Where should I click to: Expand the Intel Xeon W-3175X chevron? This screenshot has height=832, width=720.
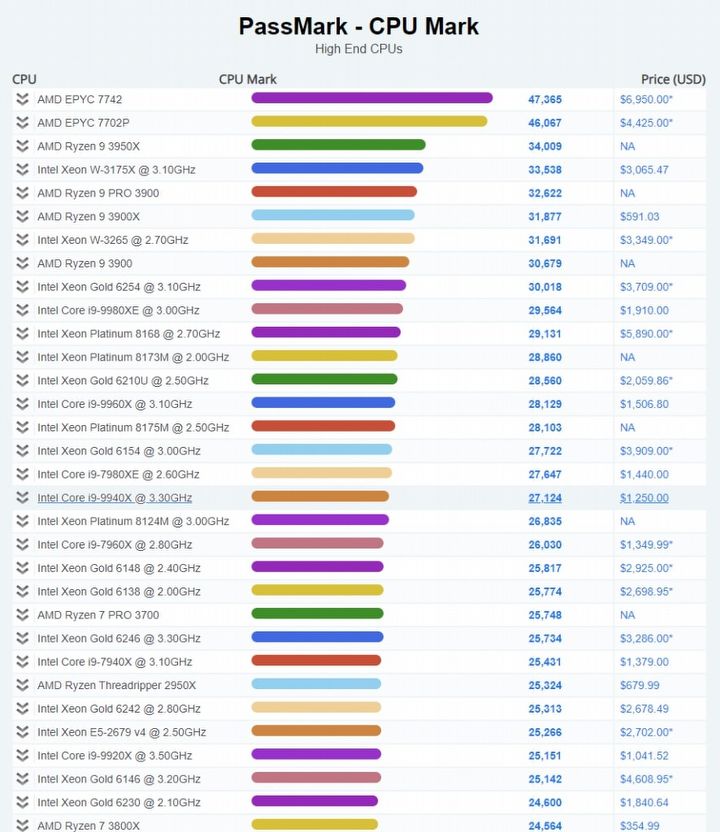tap(22, 169)
